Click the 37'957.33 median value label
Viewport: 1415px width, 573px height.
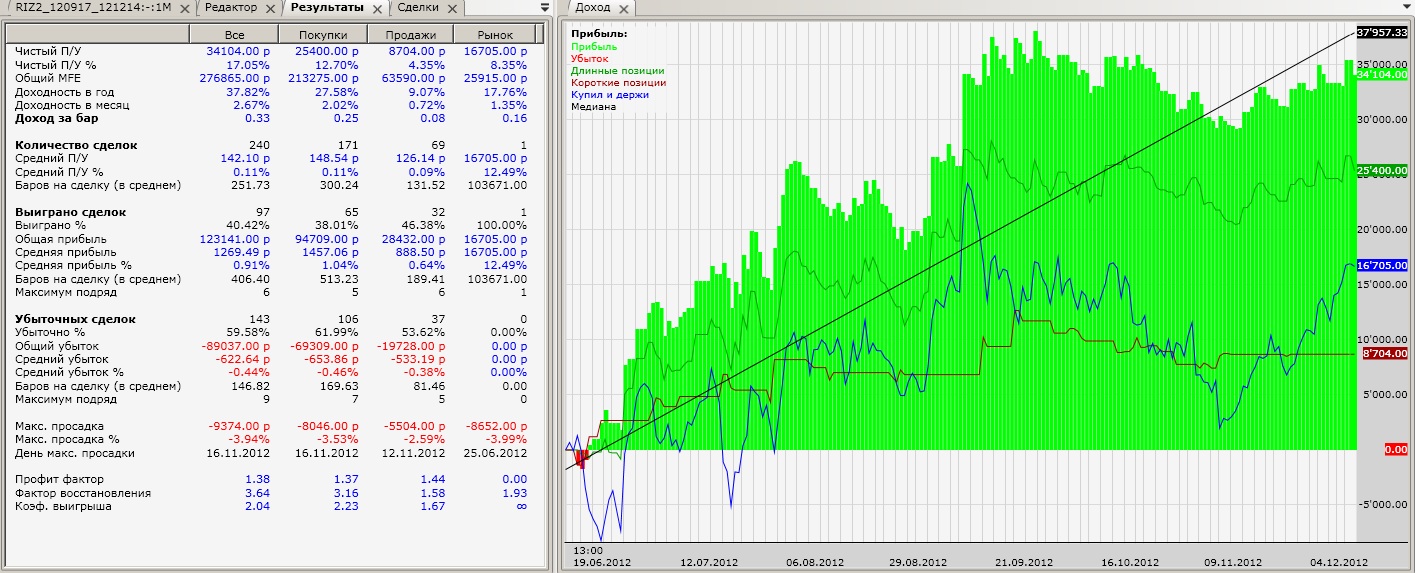coord(1382,32)
